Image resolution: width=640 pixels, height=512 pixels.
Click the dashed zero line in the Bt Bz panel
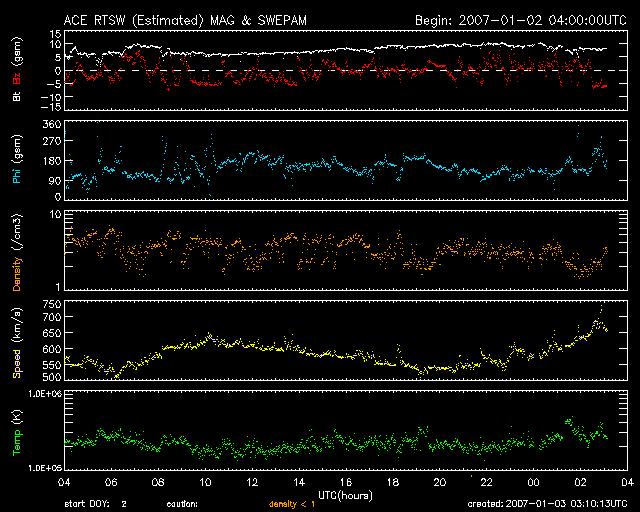pos(346,71)
